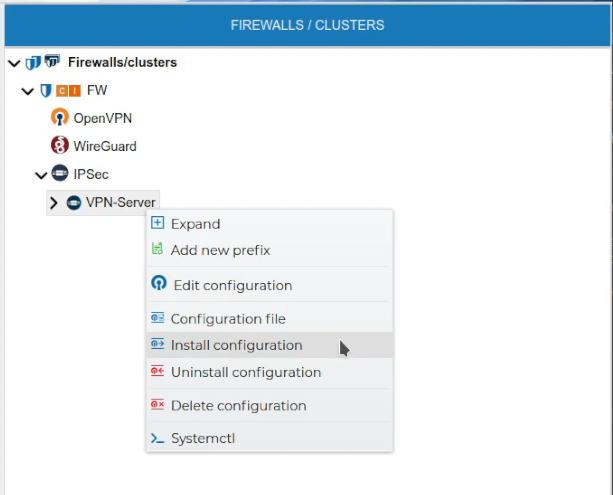613x495 pixels.
Task: Expand the VPN-Server node arrow
Action: coord(54,203)
